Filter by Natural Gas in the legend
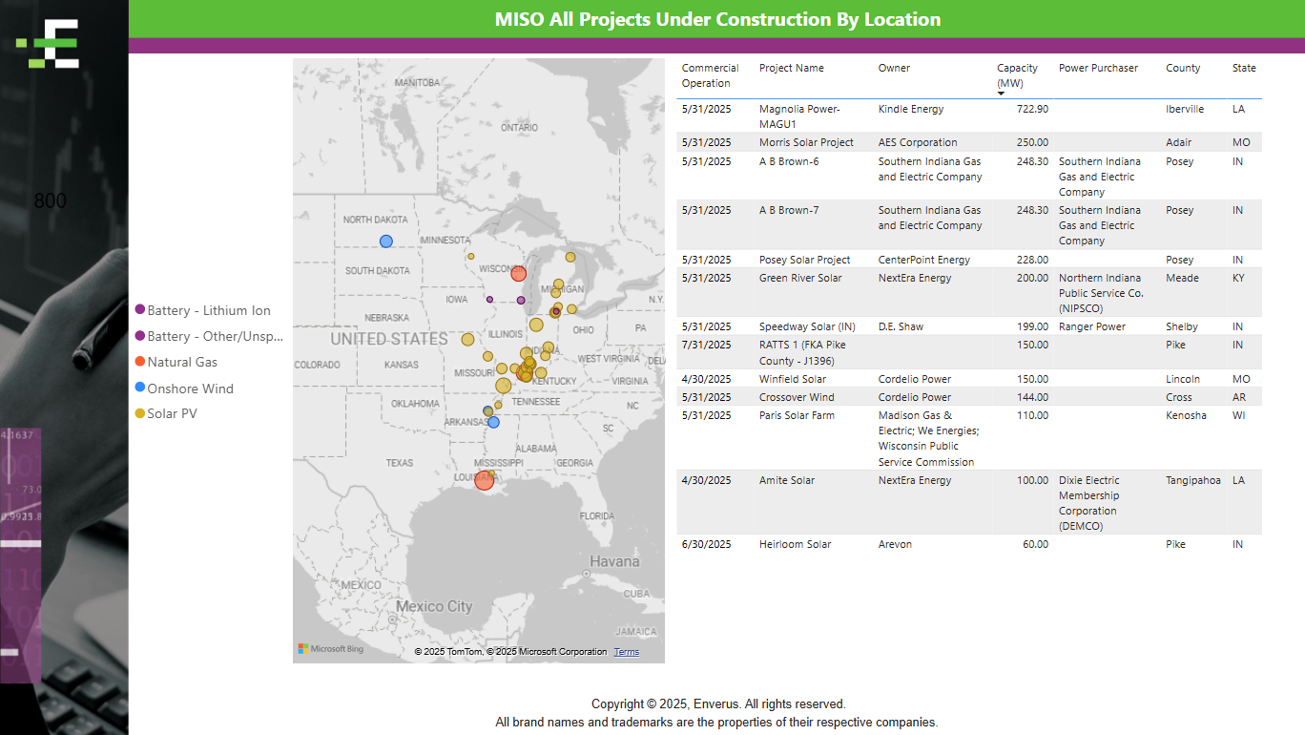Viewport: 1305px width, 735px height. (182, 362)
